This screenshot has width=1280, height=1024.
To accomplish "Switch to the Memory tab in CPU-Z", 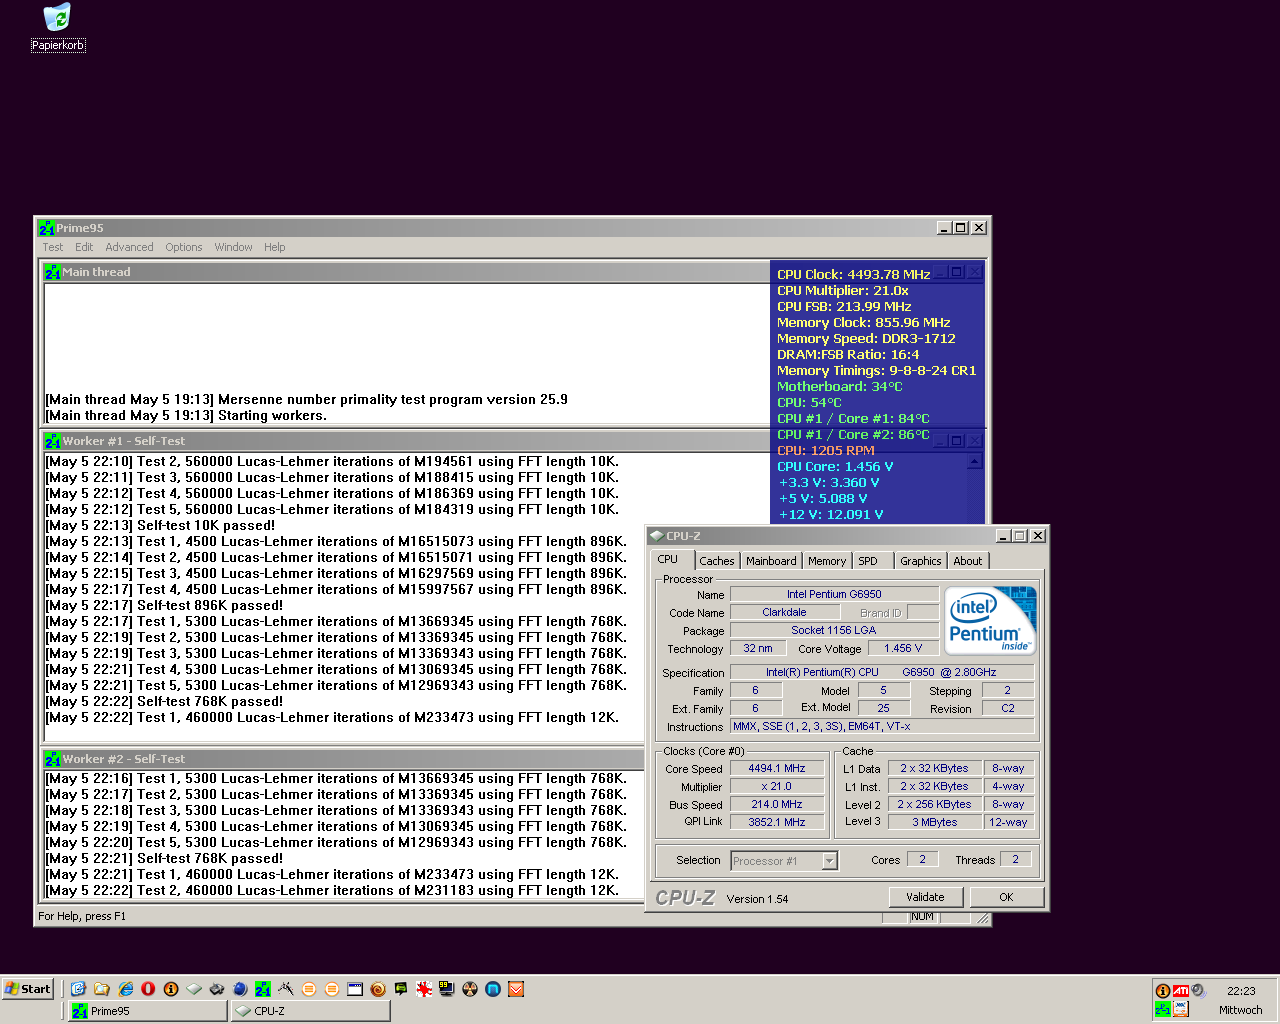I will pos(827,561).
